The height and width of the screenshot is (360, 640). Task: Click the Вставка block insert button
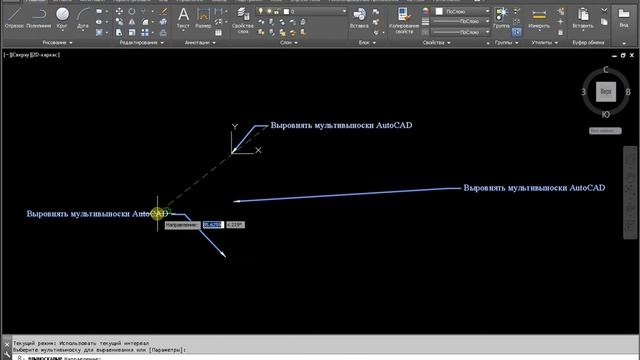(359, 18)
